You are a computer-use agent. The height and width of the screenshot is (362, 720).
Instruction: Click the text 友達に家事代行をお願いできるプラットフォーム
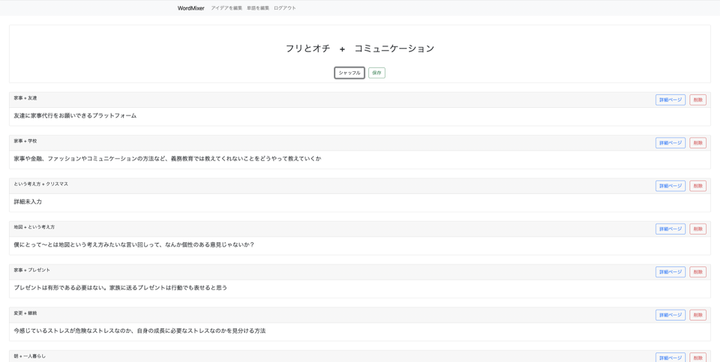click(75, 116)
